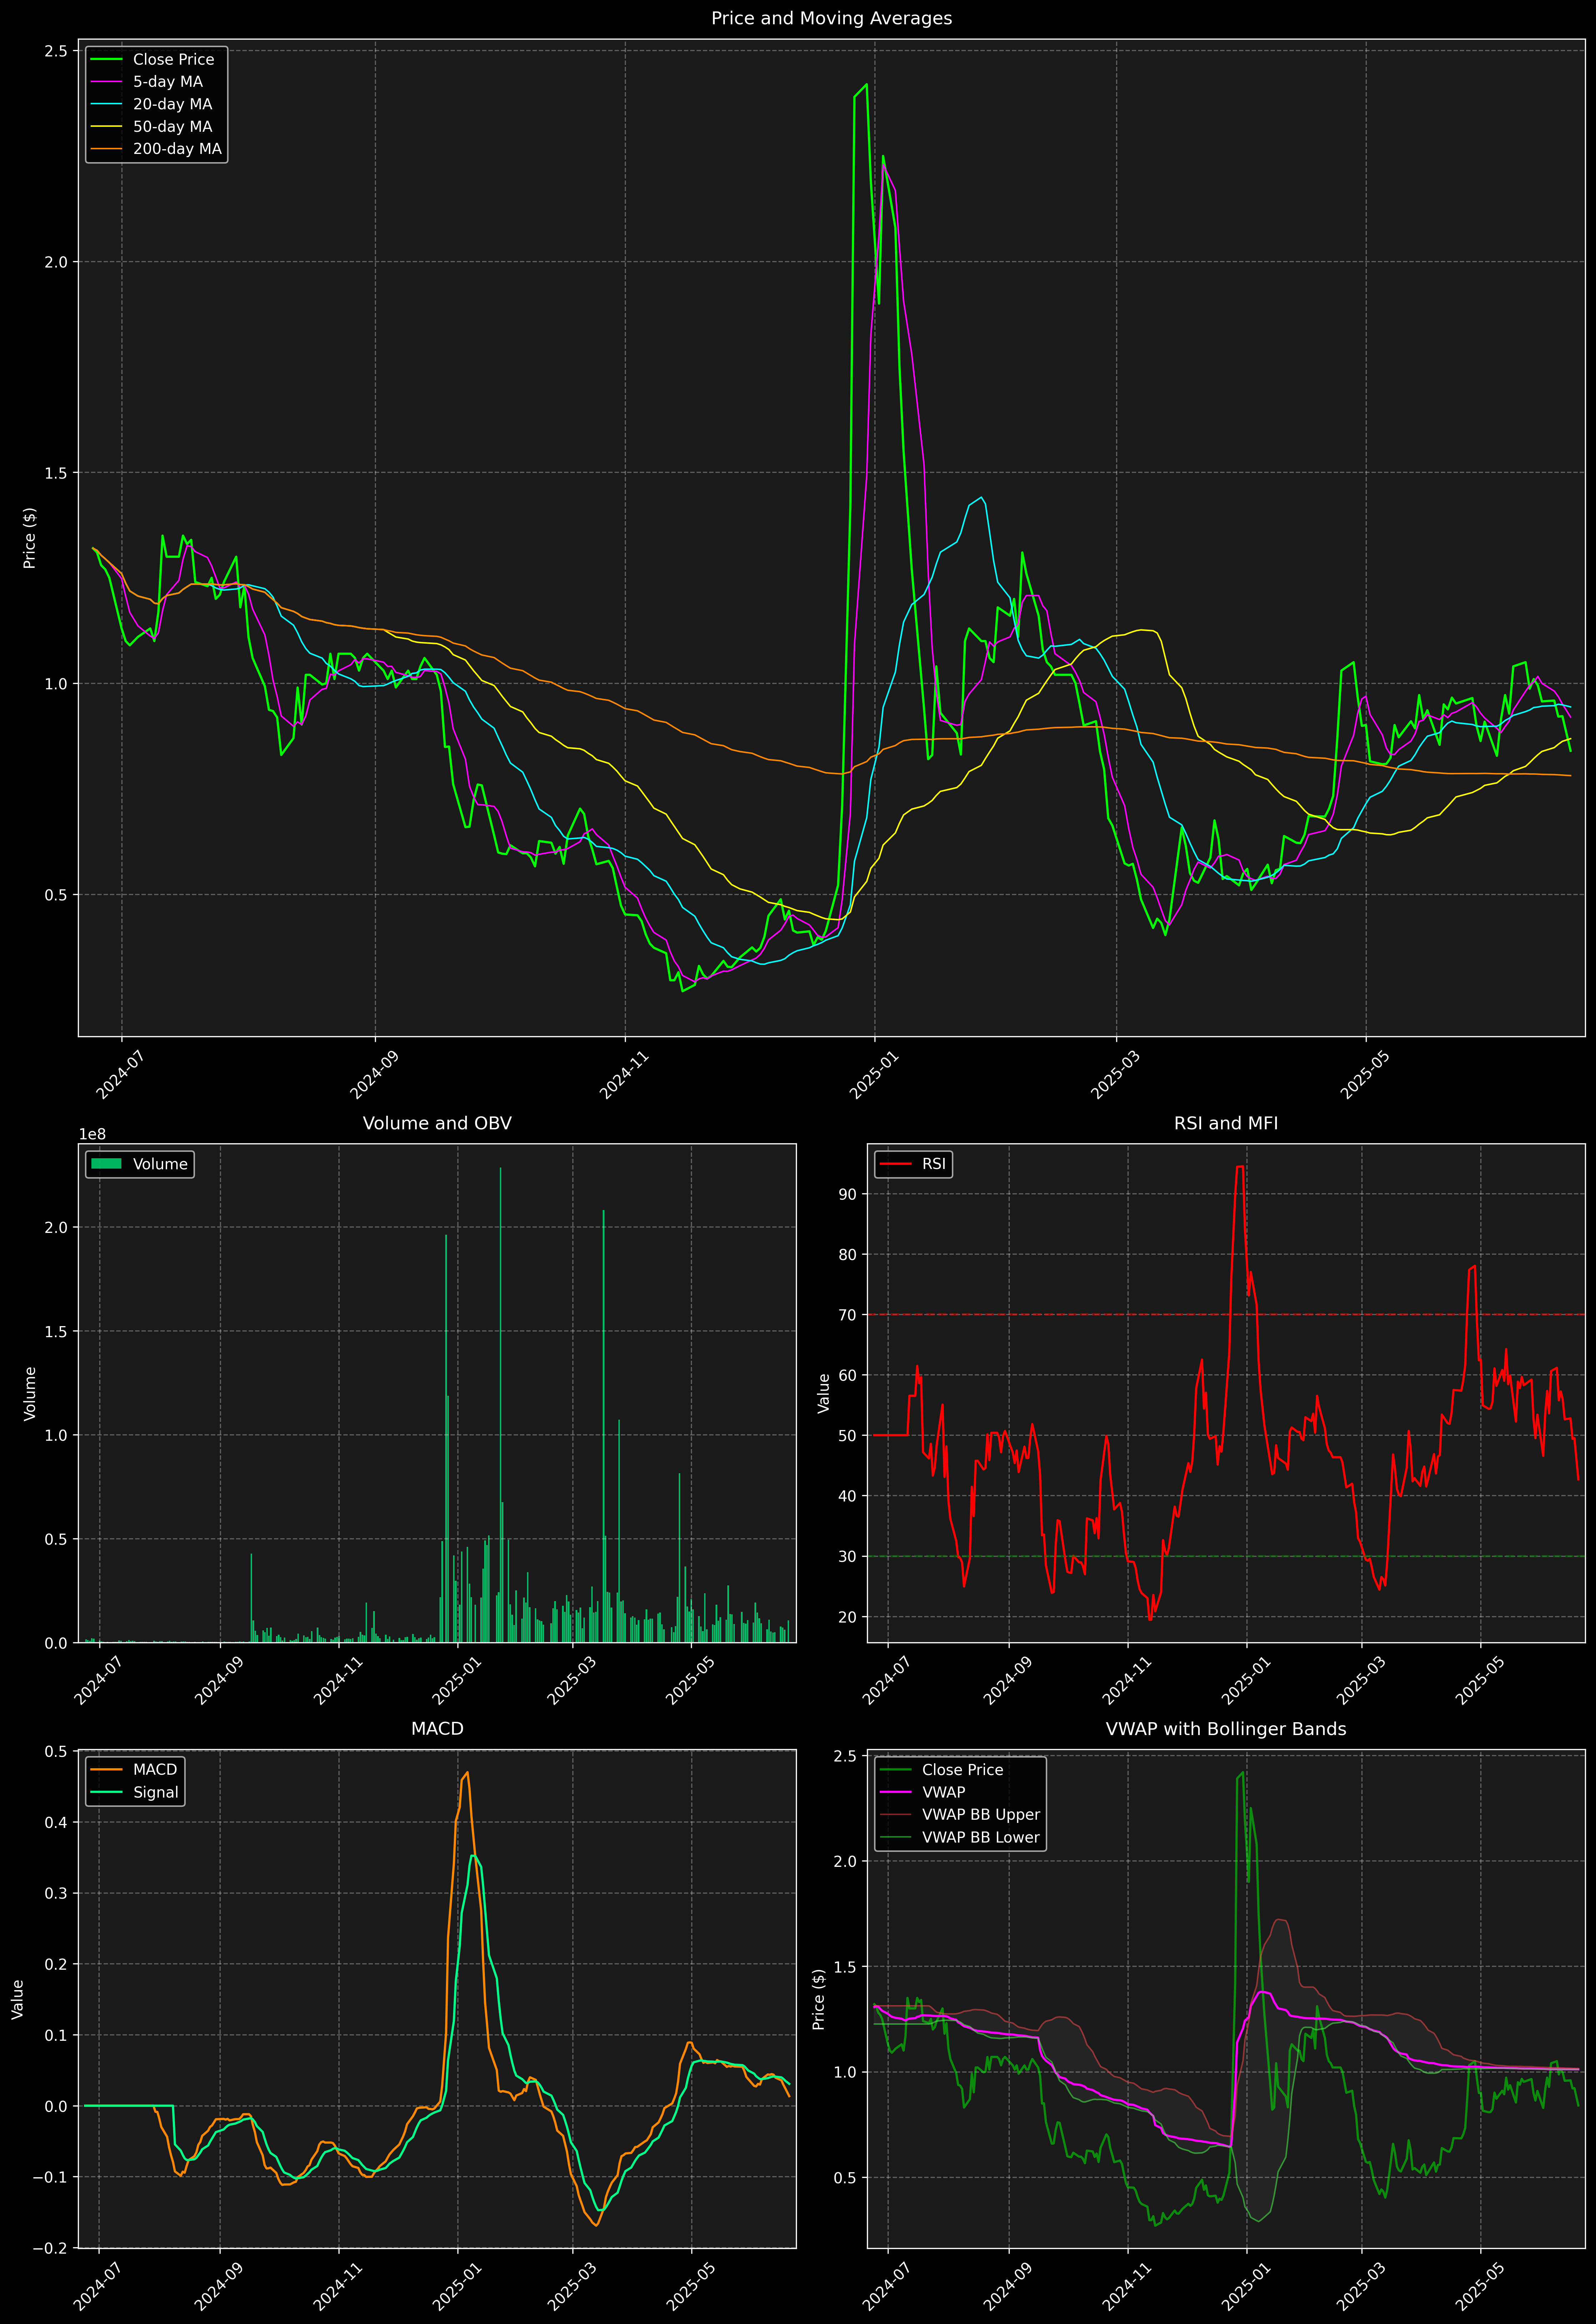Click the 'Price ($)' axis label of top chart

(30, 538)
